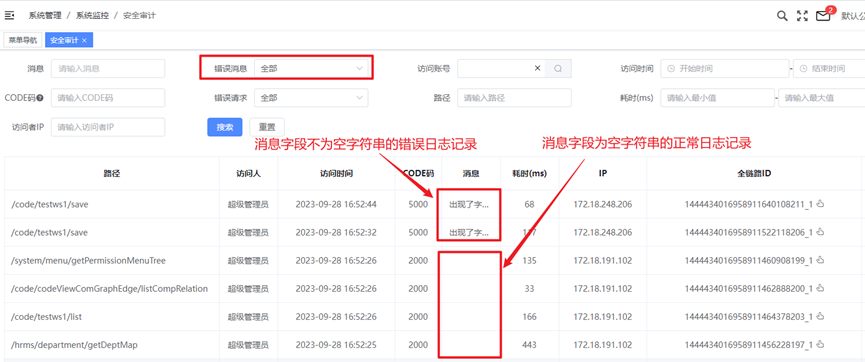Click the icon after ID ending 522118206_1
Screen dimensions: 865x362
820,232
